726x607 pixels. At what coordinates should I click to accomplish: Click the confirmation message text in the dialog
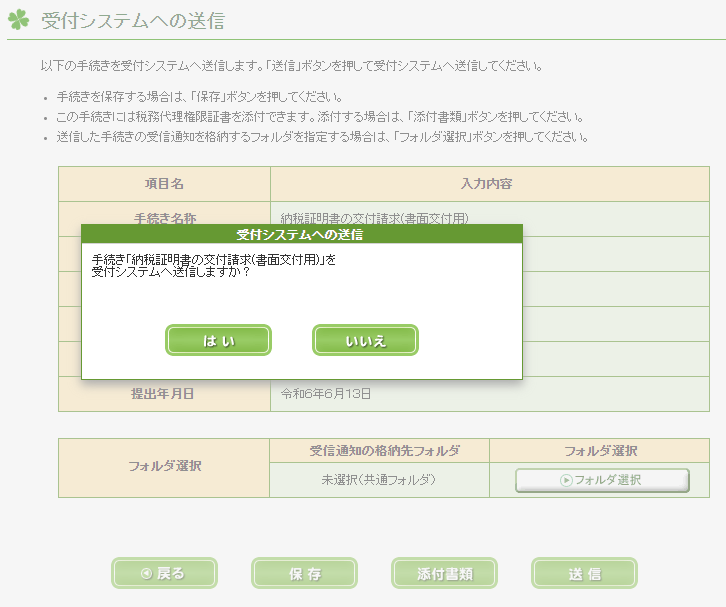[214, 265]
